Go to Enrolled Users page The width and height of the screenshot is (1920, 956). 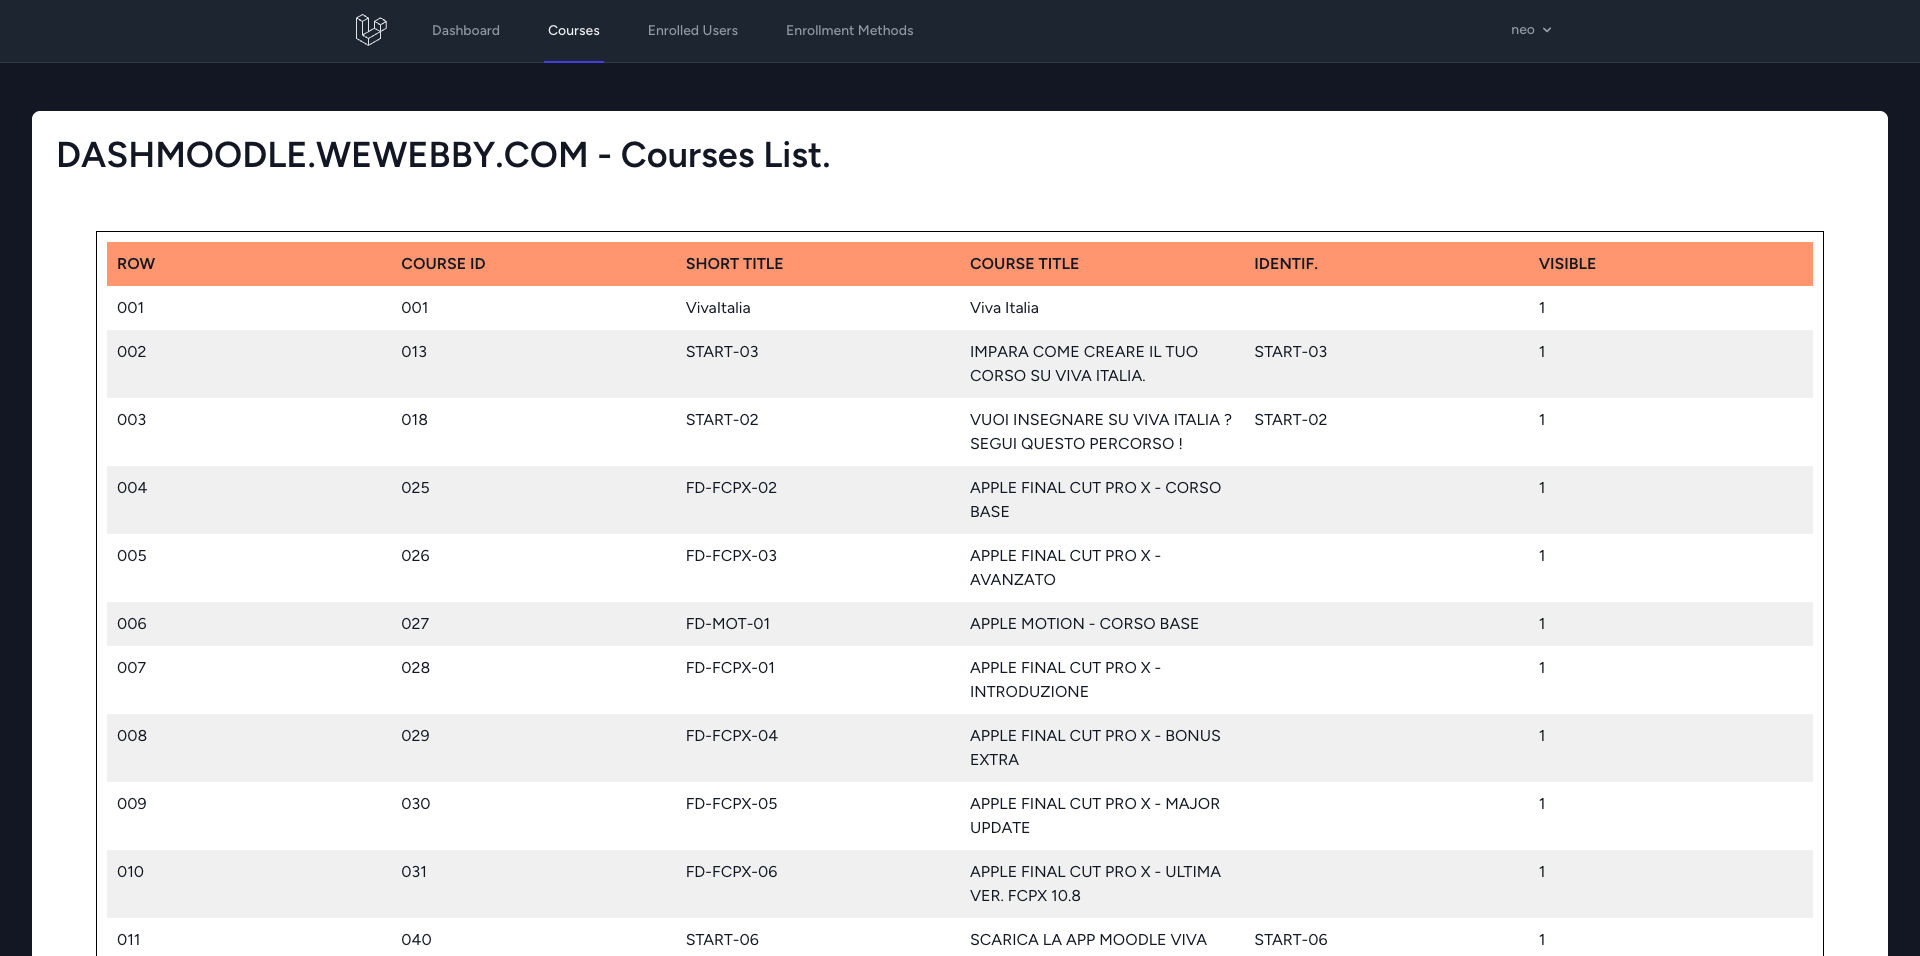point(693,30)
